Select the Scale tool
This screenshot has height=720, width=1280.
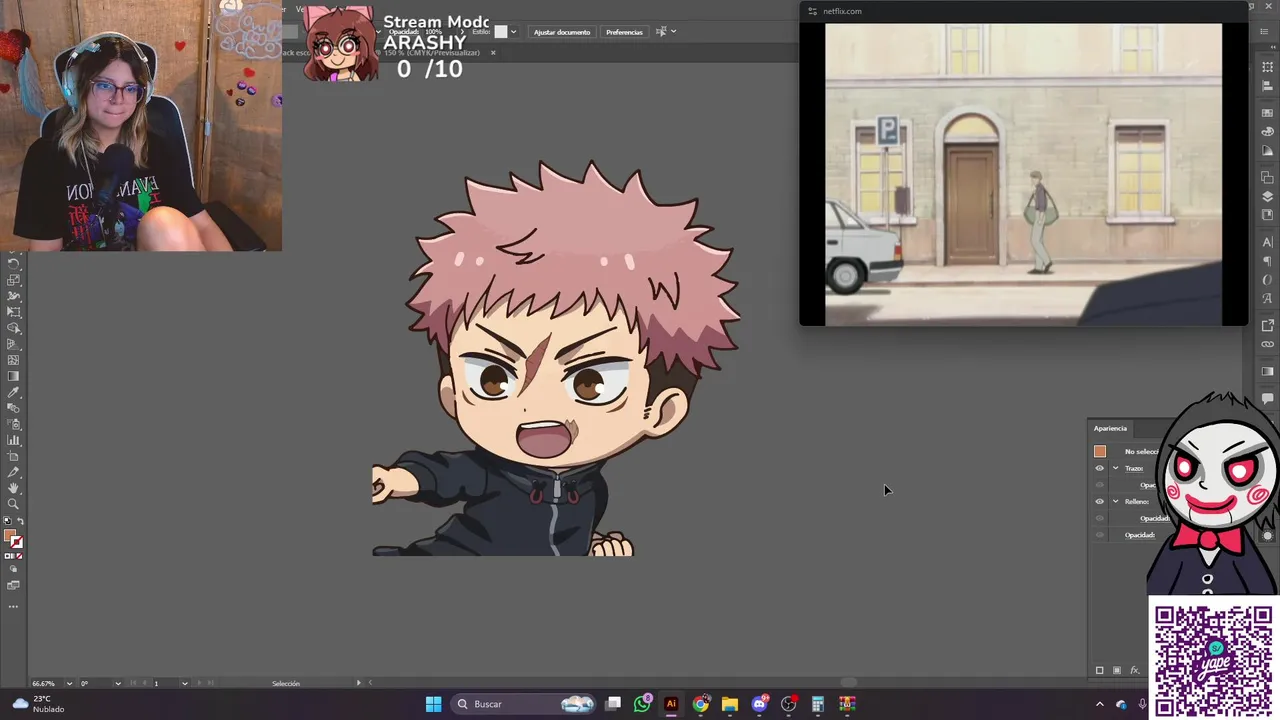pos(14,280)
